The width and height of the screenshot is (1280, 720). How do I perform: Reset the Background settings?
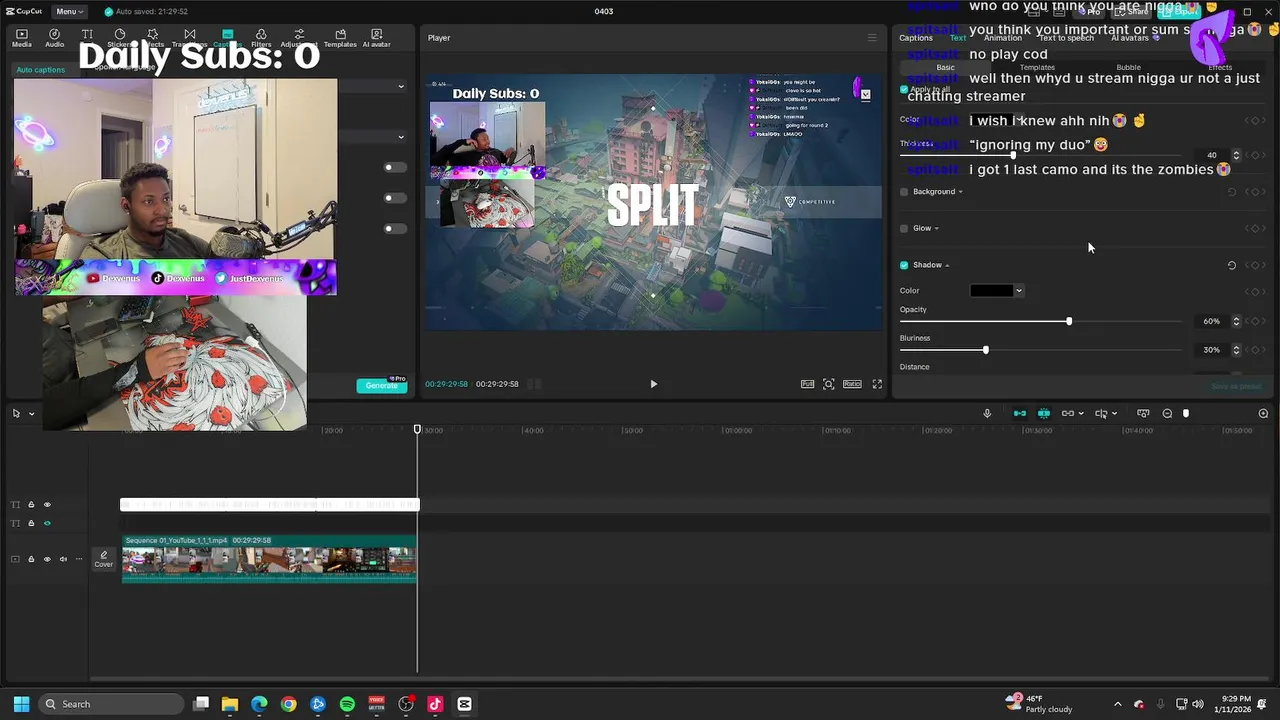tap(1232, 192)
